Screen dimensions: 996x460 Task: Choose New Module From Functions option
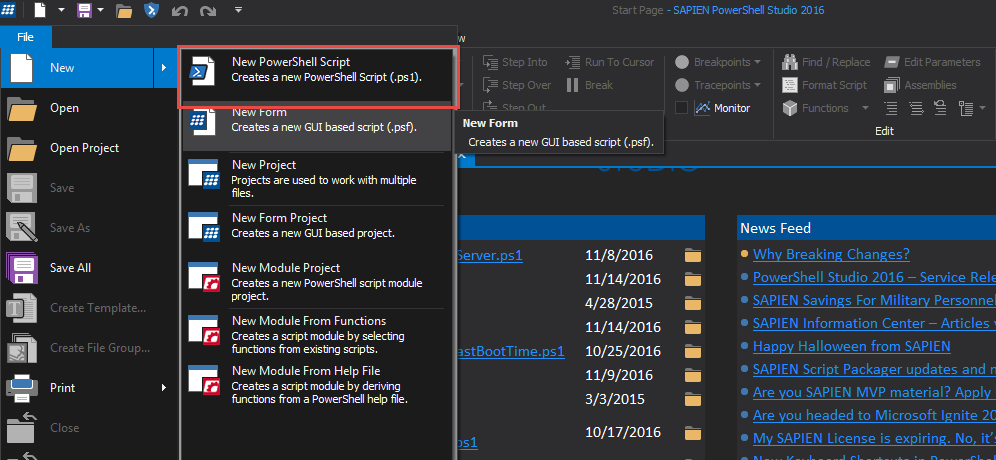[317, 334]
